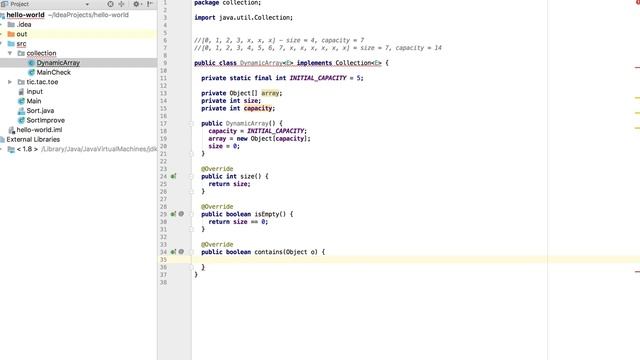Click the gray gutter marker on line 34
Screen dimensions: 640x360
(181, 252)
